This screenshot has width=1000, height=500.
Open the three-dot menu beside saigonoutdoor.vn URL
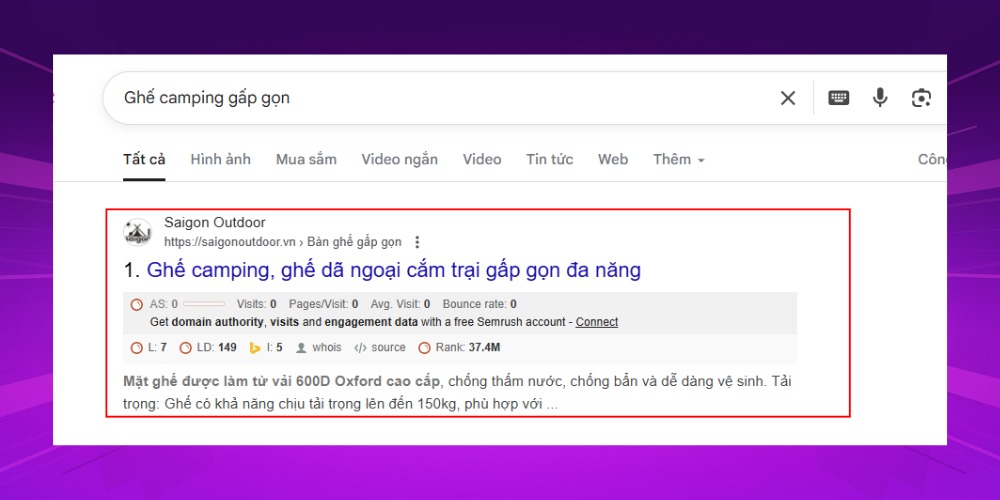pyautogui.click(x=417, y=242)
